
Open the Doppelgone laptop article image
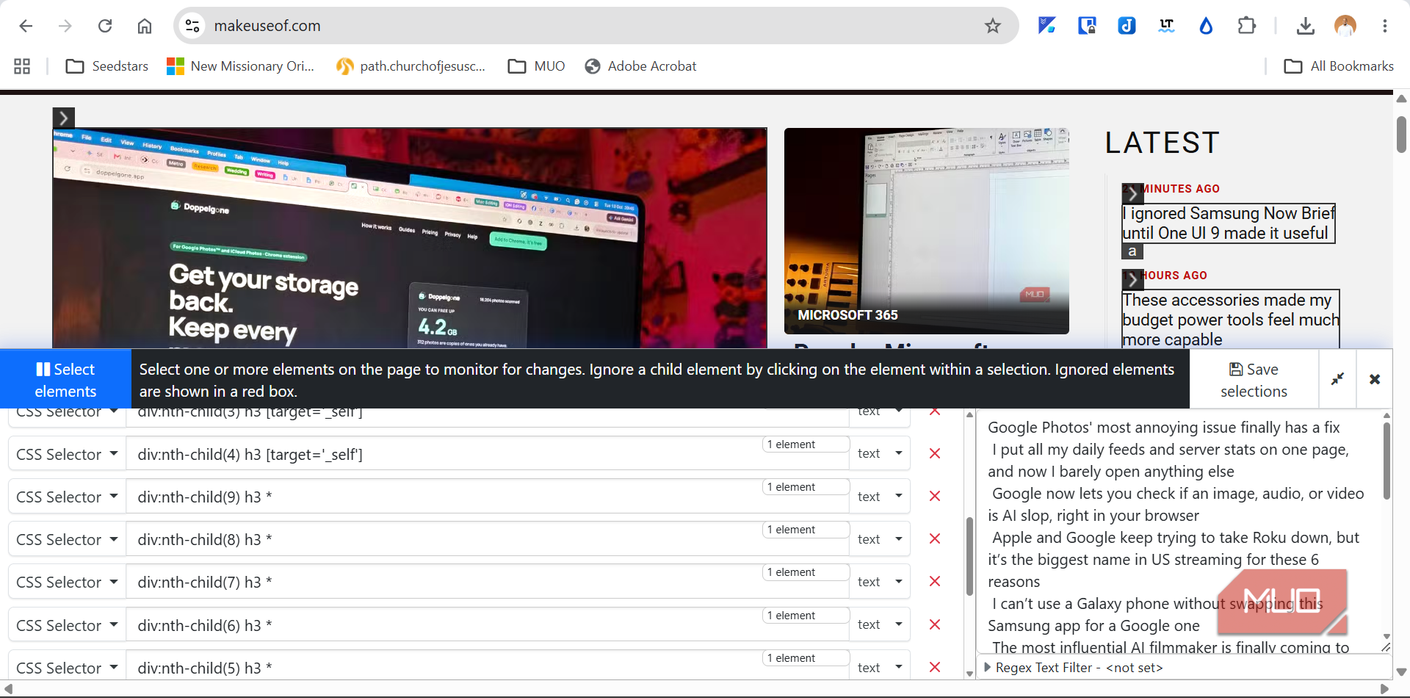(410, 238)
